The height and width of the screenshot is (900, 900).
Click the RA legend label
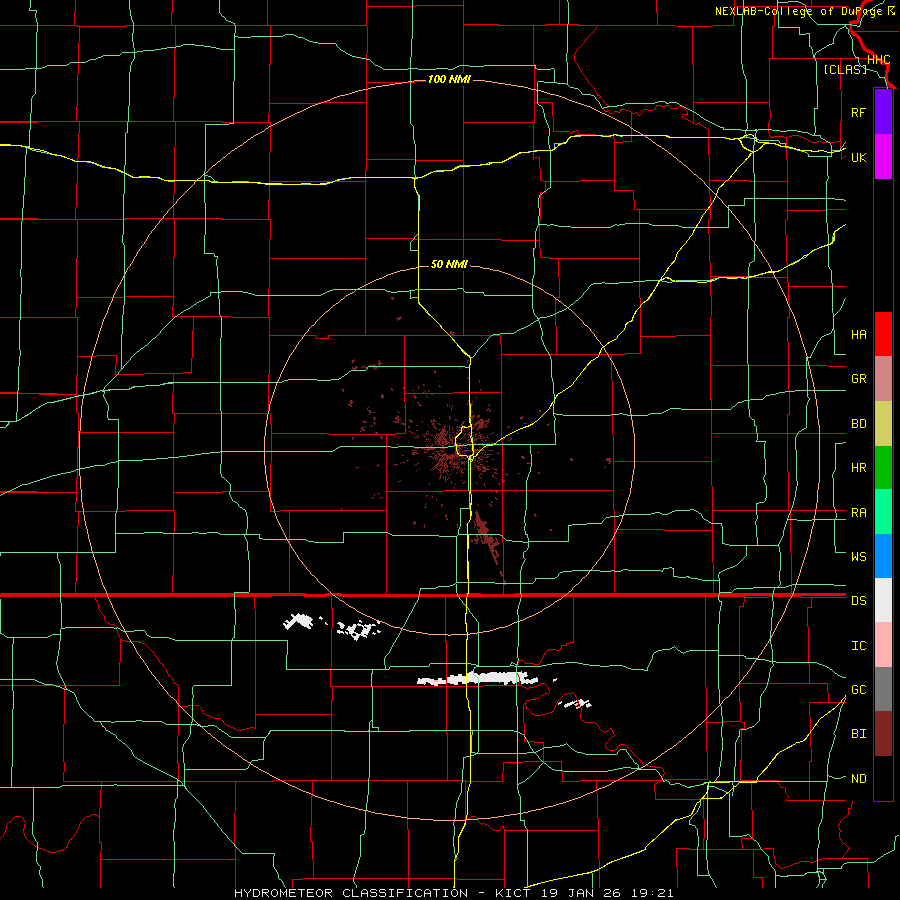point(858,512)
